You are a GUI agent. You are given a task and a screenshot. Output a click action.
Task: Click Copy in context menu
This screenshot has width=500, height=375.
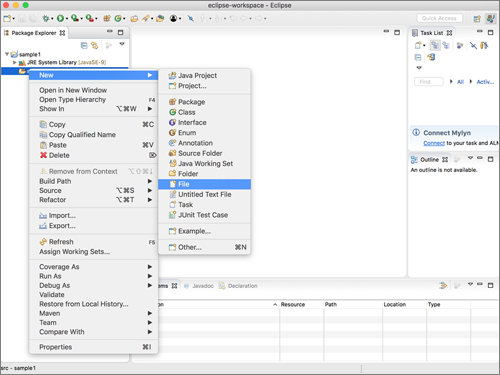pos(93,124)
